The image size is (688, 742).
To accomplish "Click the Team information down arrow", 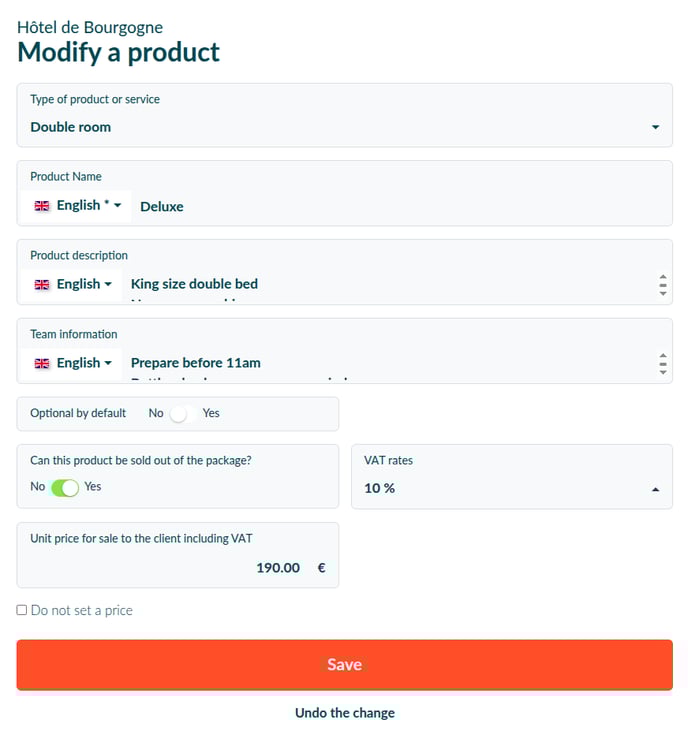I will [663, 372].
